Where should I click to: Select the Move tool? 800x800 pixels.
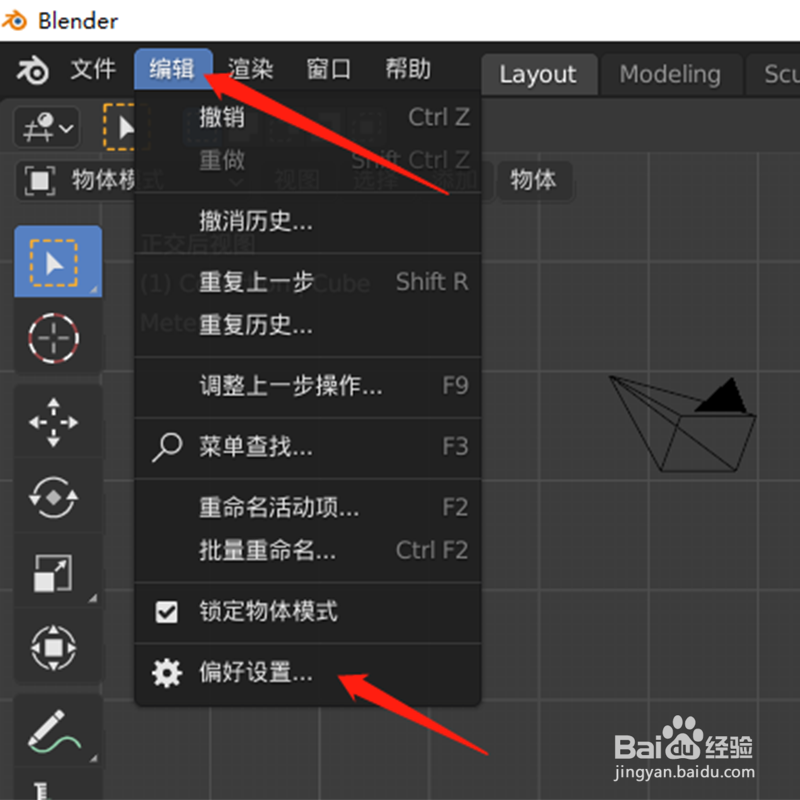pyautogui.click(x=54, y=422)
